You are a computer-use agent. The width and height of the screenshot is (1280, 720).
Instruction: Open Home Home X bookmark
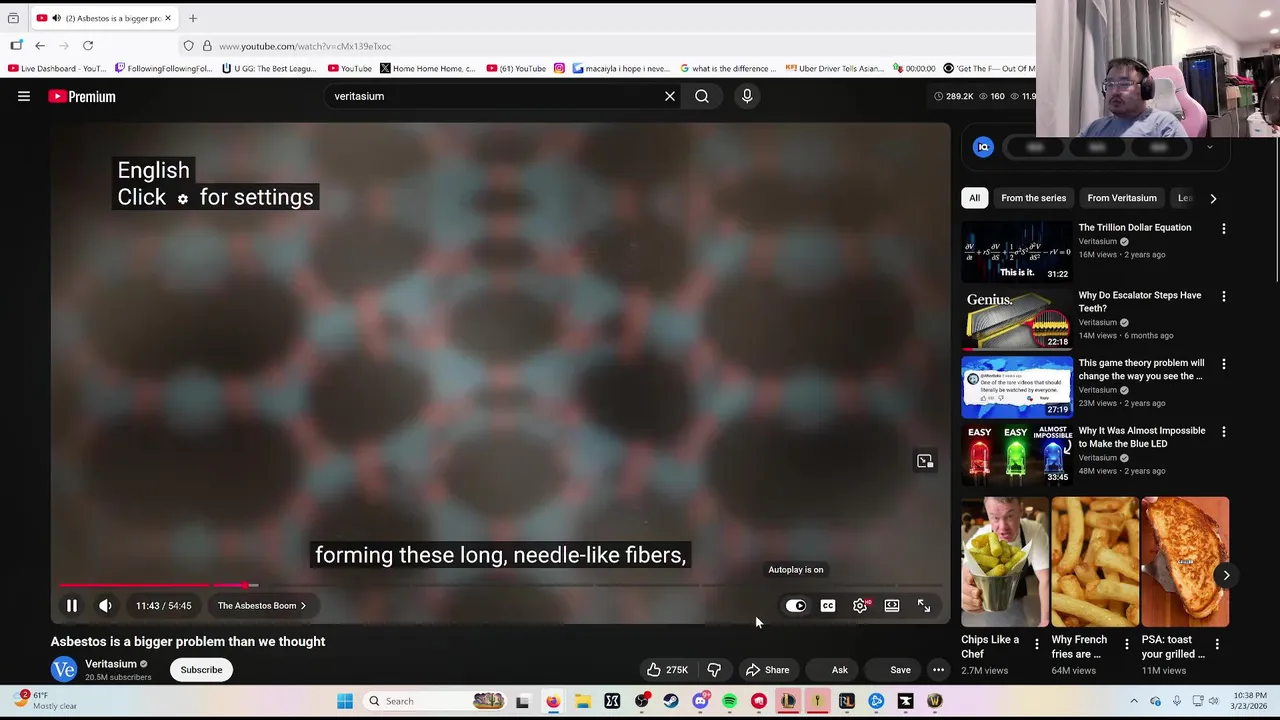[x=427, y=68]
